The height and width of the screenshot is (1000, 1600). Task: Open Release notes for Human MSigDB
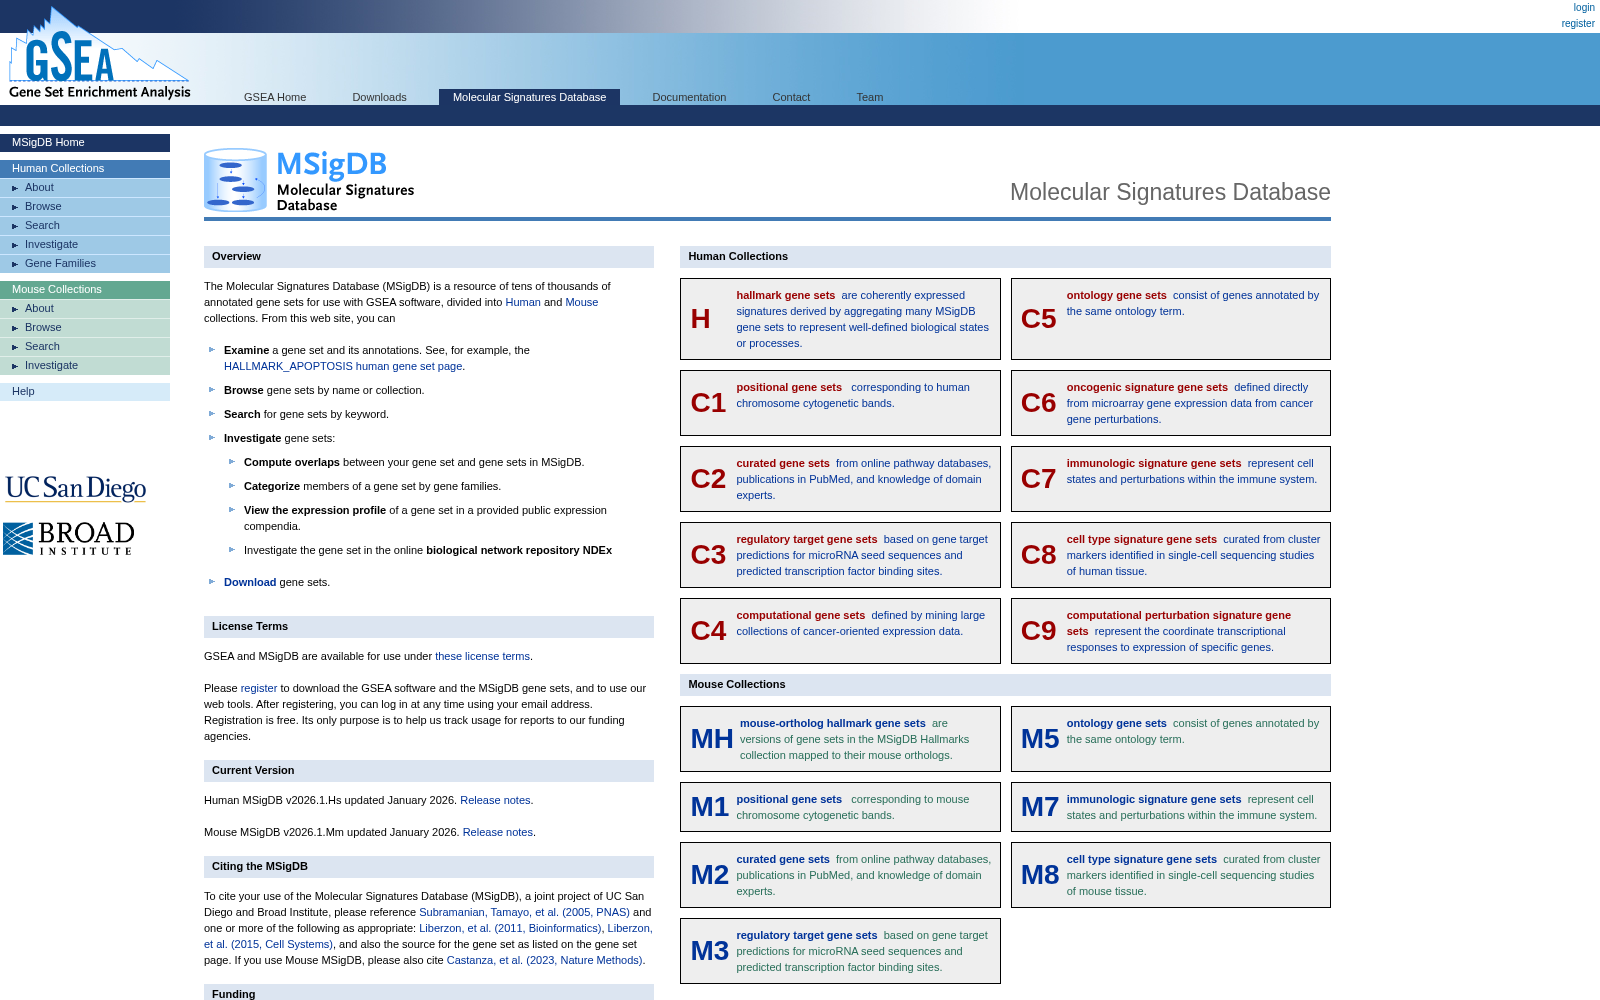coord(495,800)
